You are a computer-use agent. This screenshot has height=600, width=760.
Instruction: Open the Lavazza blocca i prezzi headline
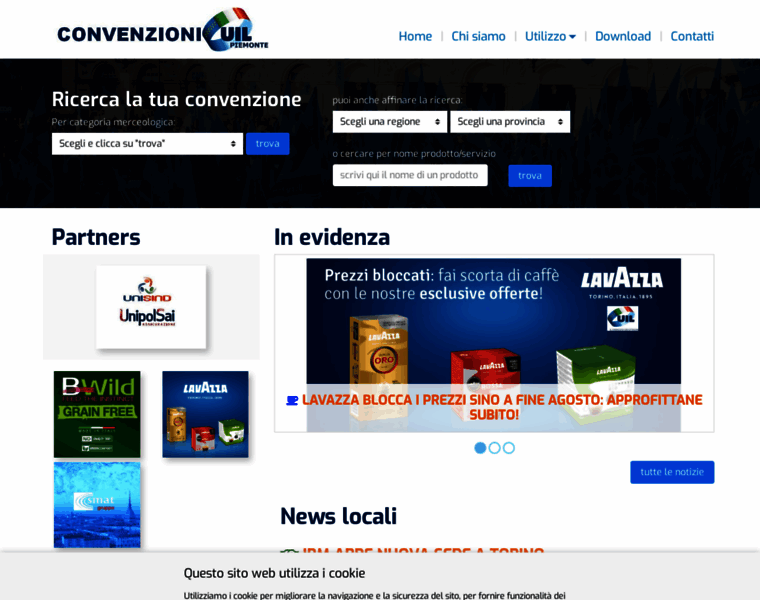[502, 407]
